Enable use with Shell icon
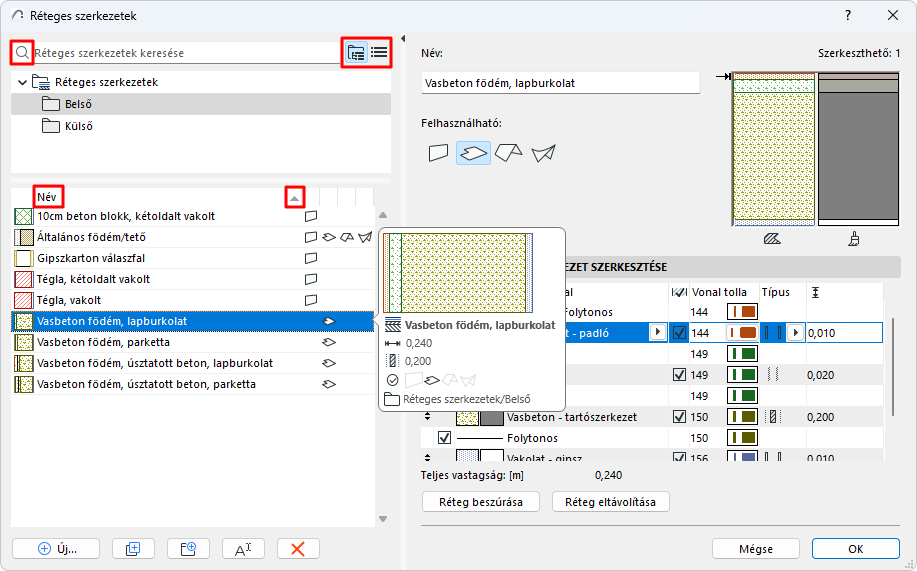Viewport: 917px width, 571px height. 543,153
